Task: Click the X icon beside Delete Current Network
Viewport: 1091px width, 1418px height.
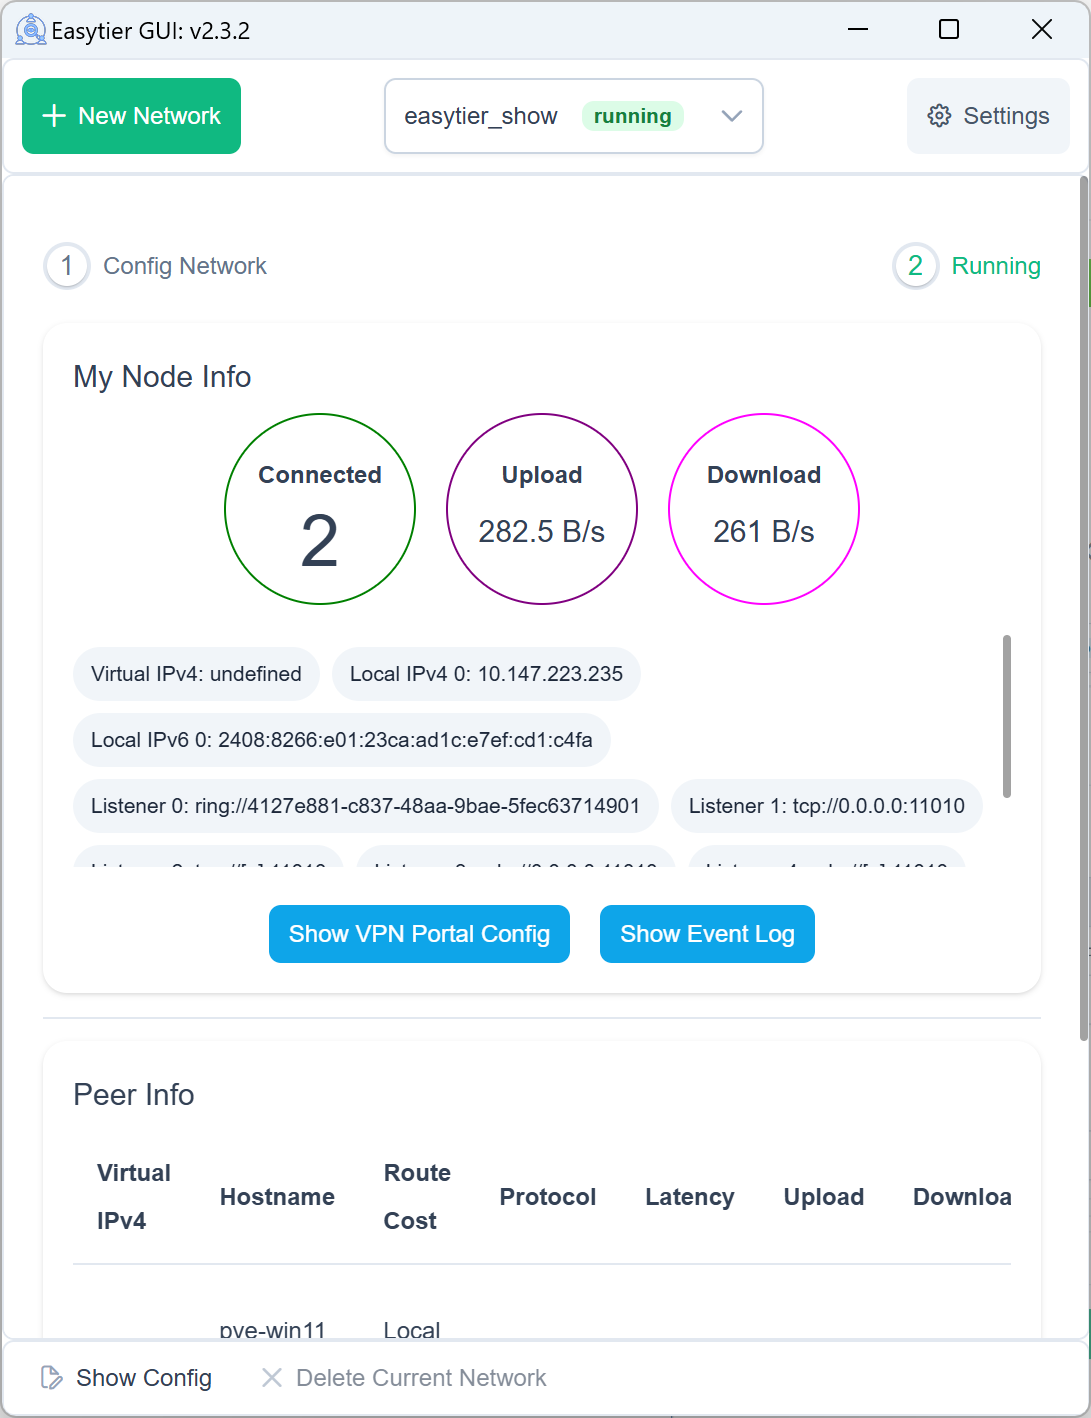Action: coord(271,1377)
